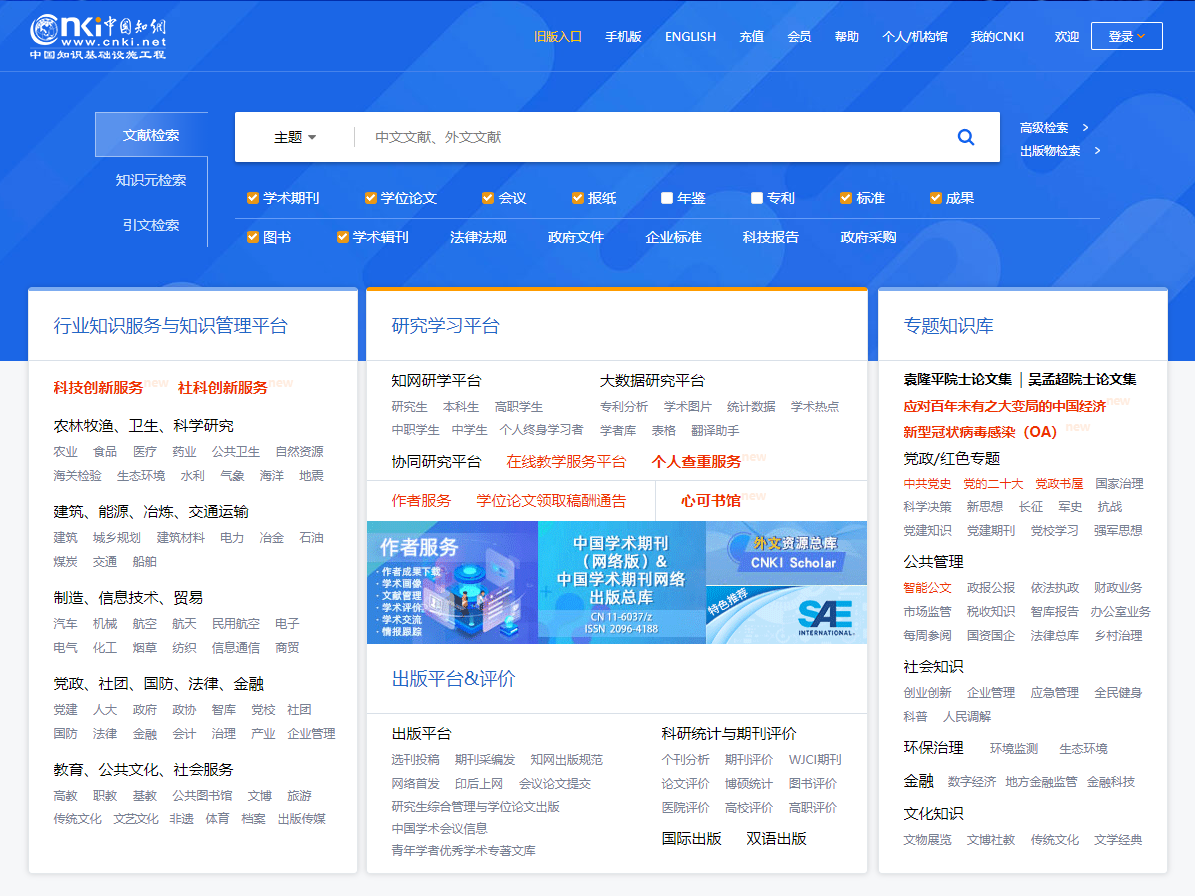Open 出版物检索 publication search
The image size is (1195, 896).
click(1060, 151)
